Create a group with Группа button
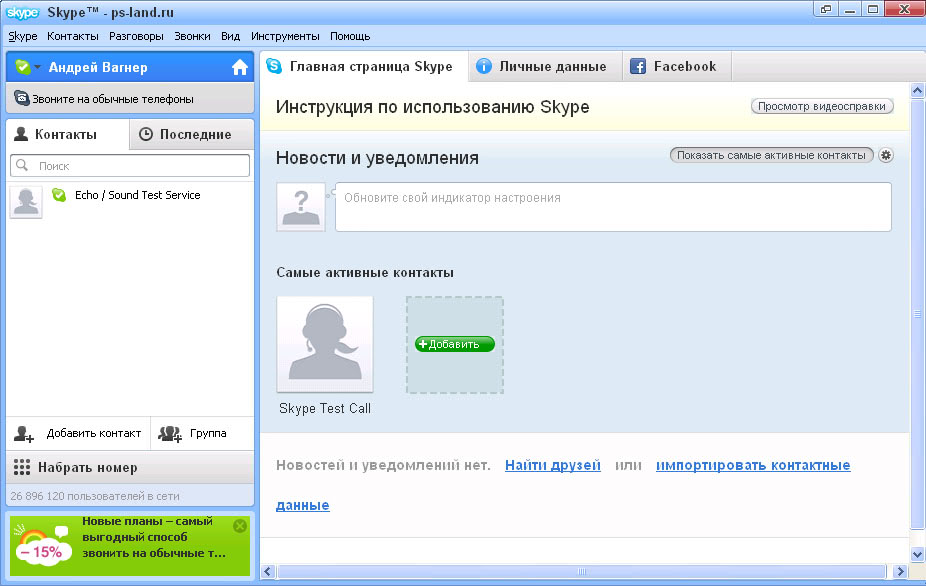The width and height of the screenshot is (926, 586). click(203, 434)
